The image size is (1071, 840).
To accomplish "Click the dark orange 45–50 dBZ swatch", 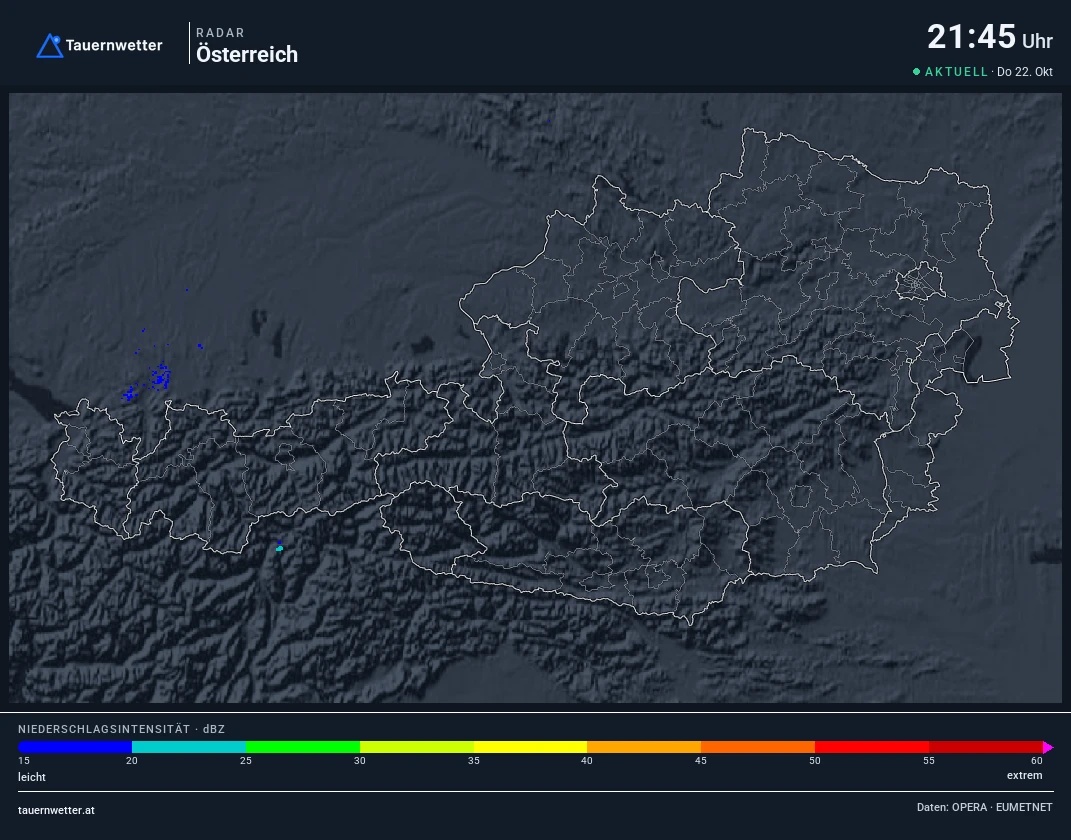I will (x=758, y=747).
